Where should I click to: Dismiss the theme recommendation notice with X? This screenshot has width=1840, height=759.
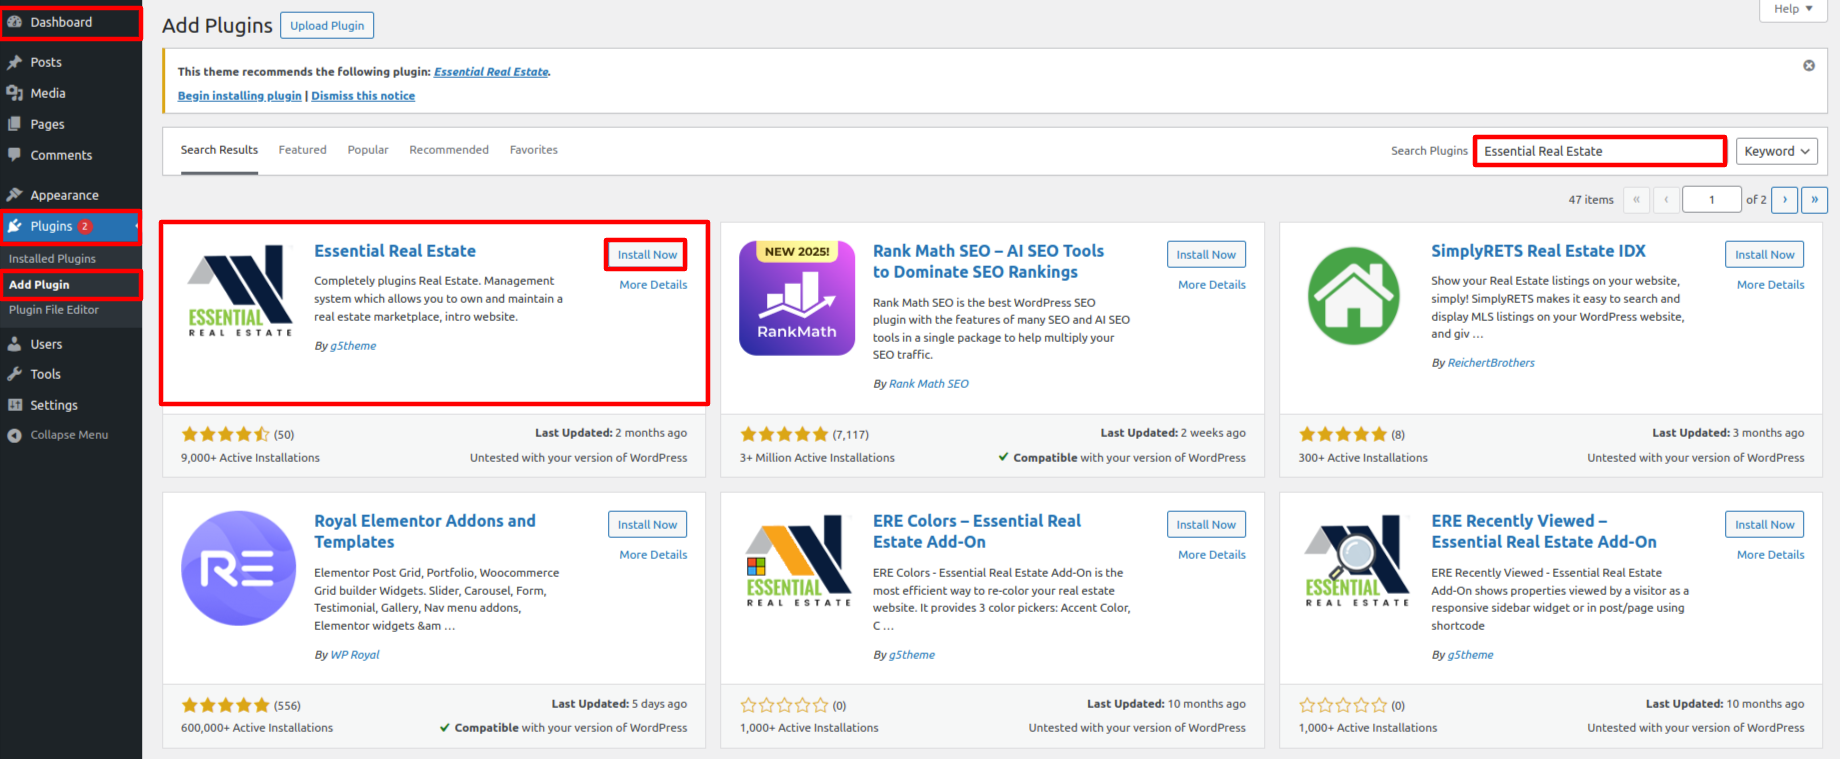point(1808,66)
